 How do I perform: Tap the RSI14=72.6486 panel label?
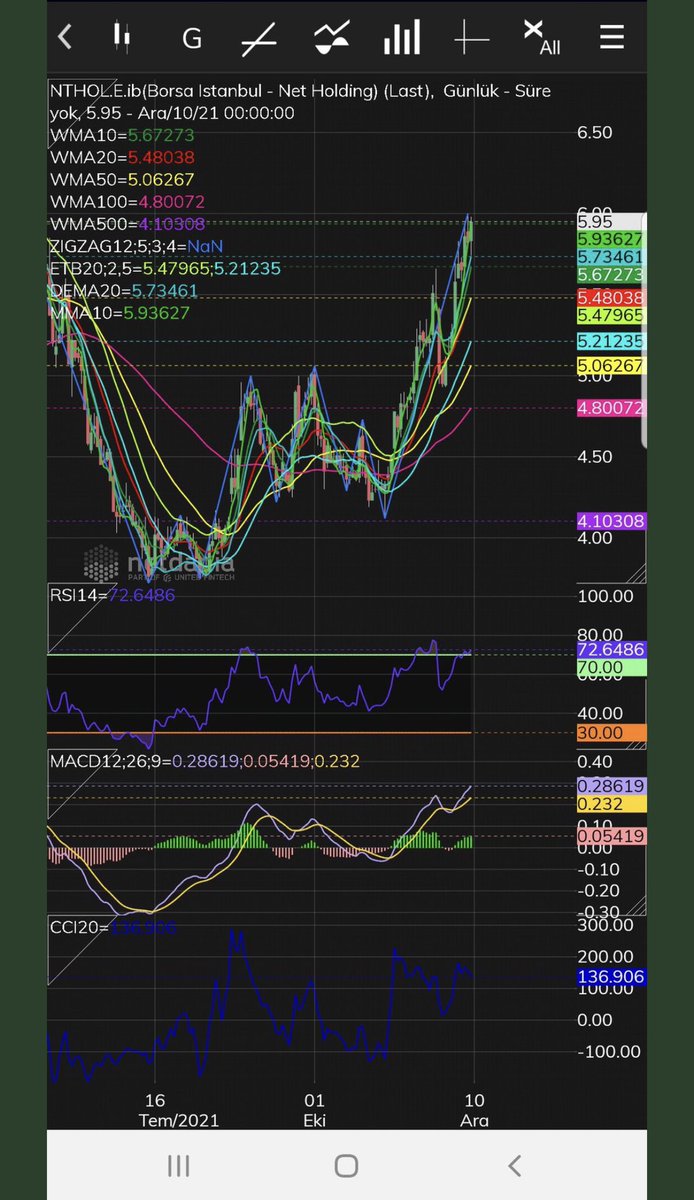[x=112, y=595]
